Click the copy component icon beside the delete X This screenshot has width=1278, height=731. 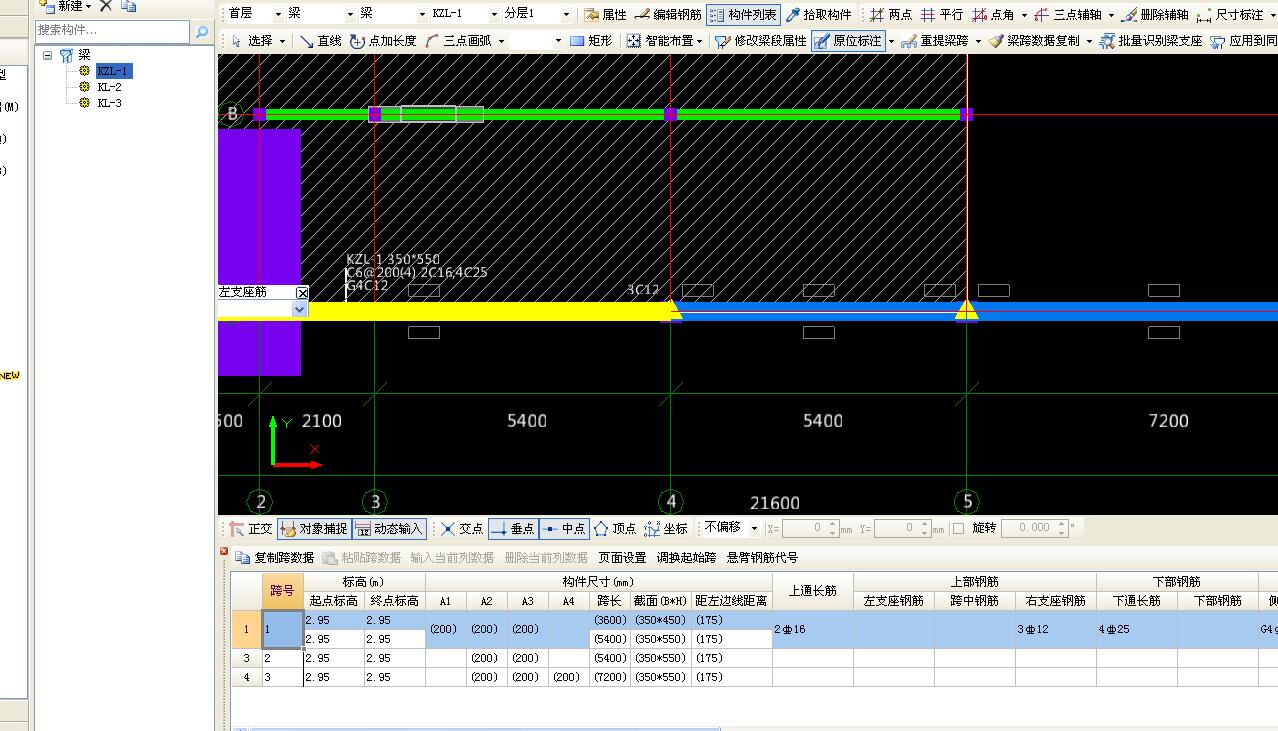point(128,6)
